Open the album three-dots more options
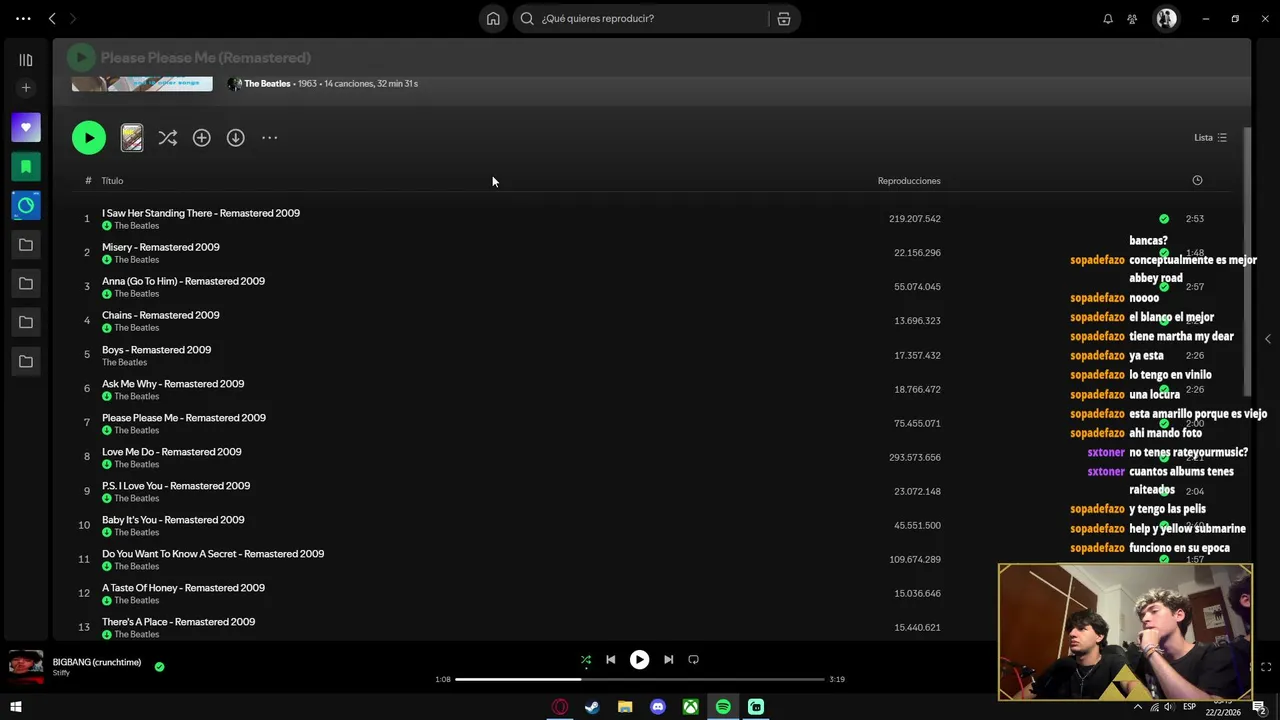Screen dimensions: 1280x720 pos(269,138)
